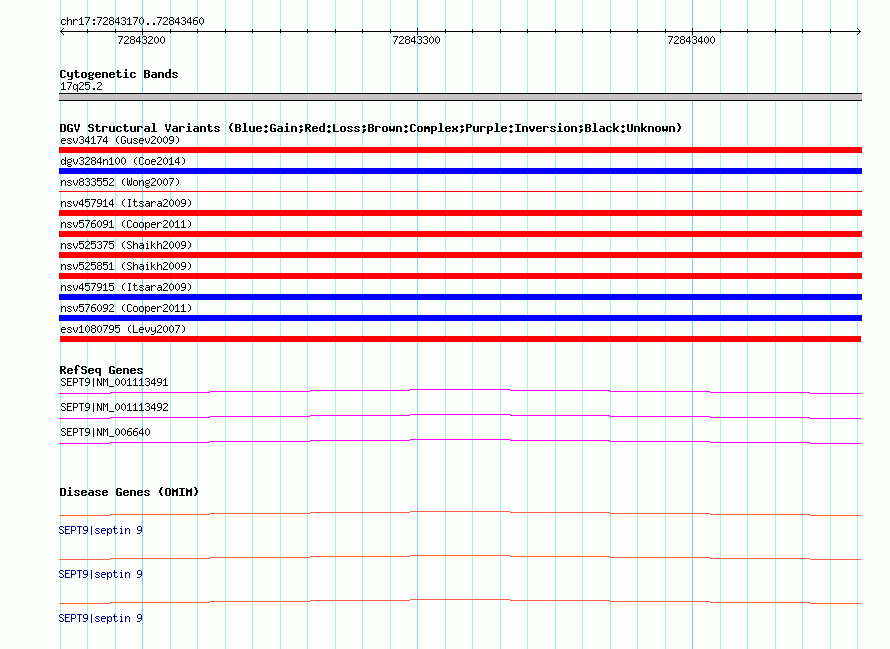
Task: Select the red bar under nsv525375
Action: [x=460, y=255]
